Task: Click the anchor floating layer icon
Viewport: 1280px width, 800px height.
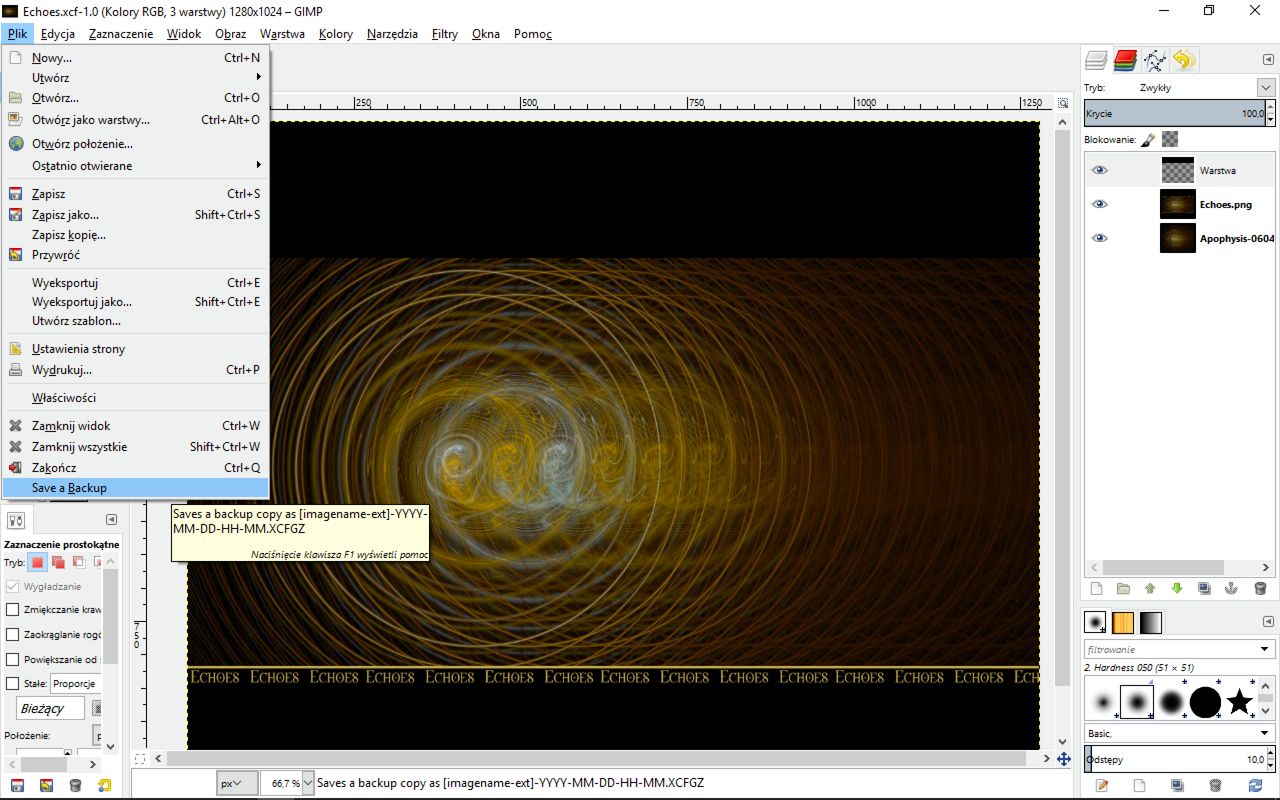Action: click(x=1232, y=589)
